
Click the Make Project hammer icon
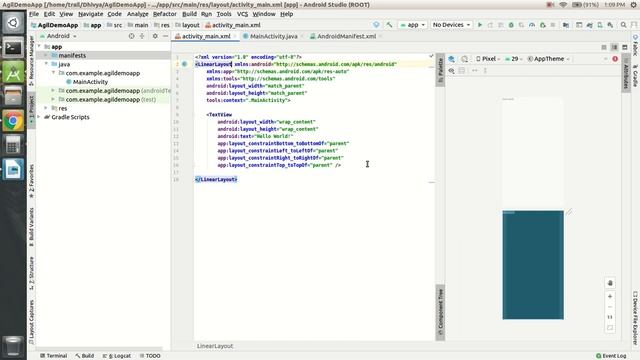(x=389, y=25)
